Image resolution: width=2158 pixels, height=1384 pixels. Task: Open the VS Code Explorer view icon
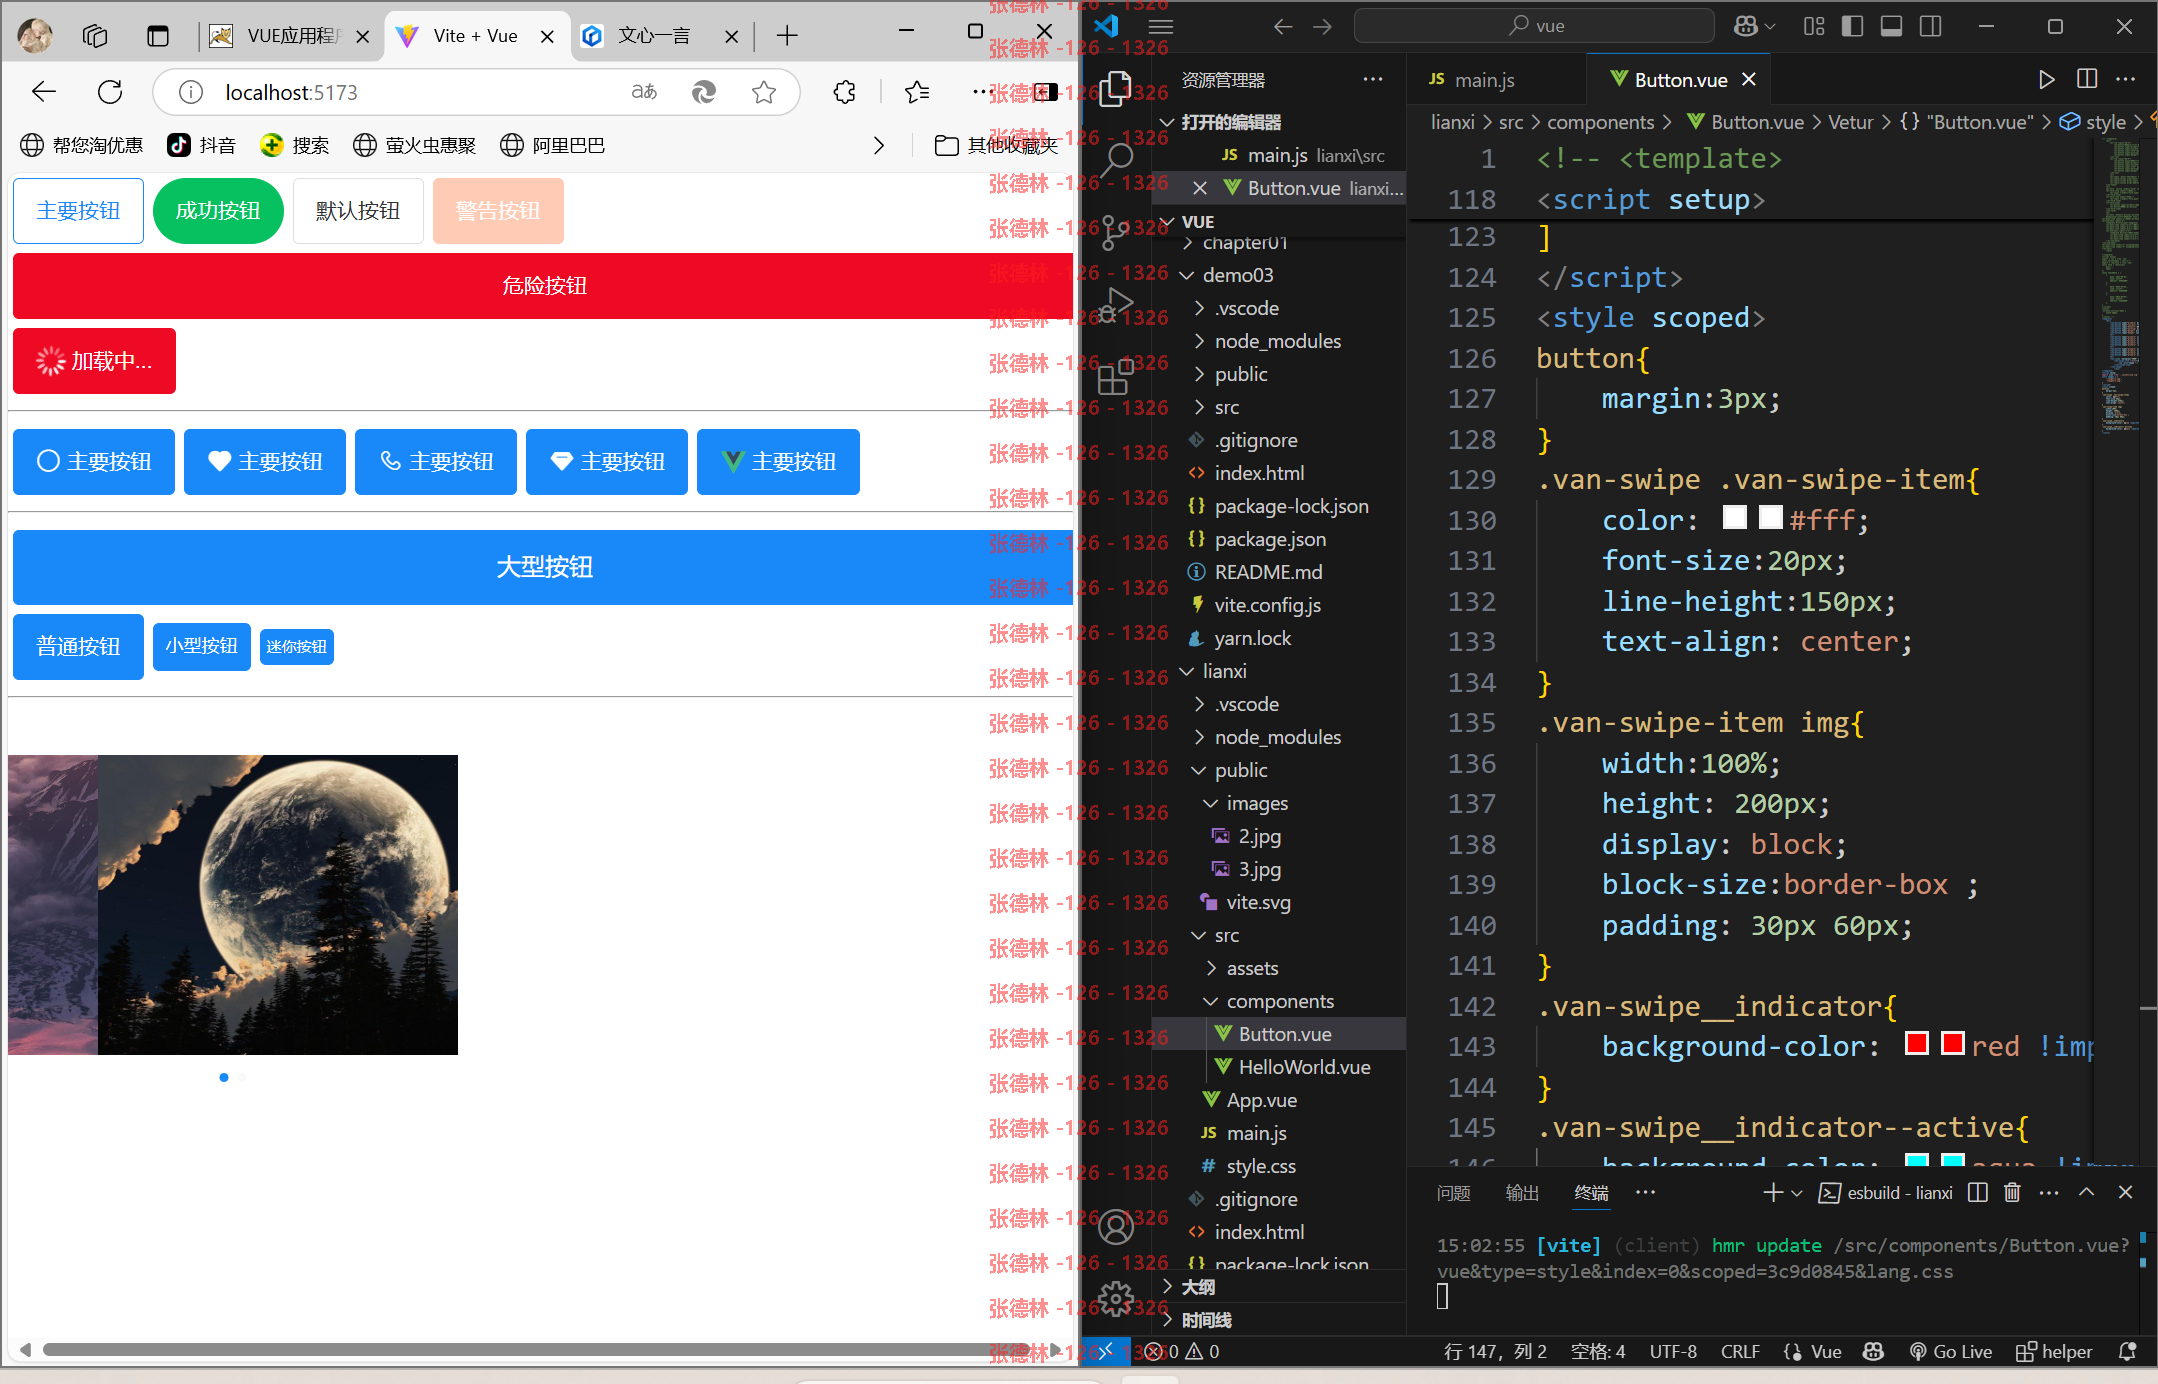[1115, 89]
